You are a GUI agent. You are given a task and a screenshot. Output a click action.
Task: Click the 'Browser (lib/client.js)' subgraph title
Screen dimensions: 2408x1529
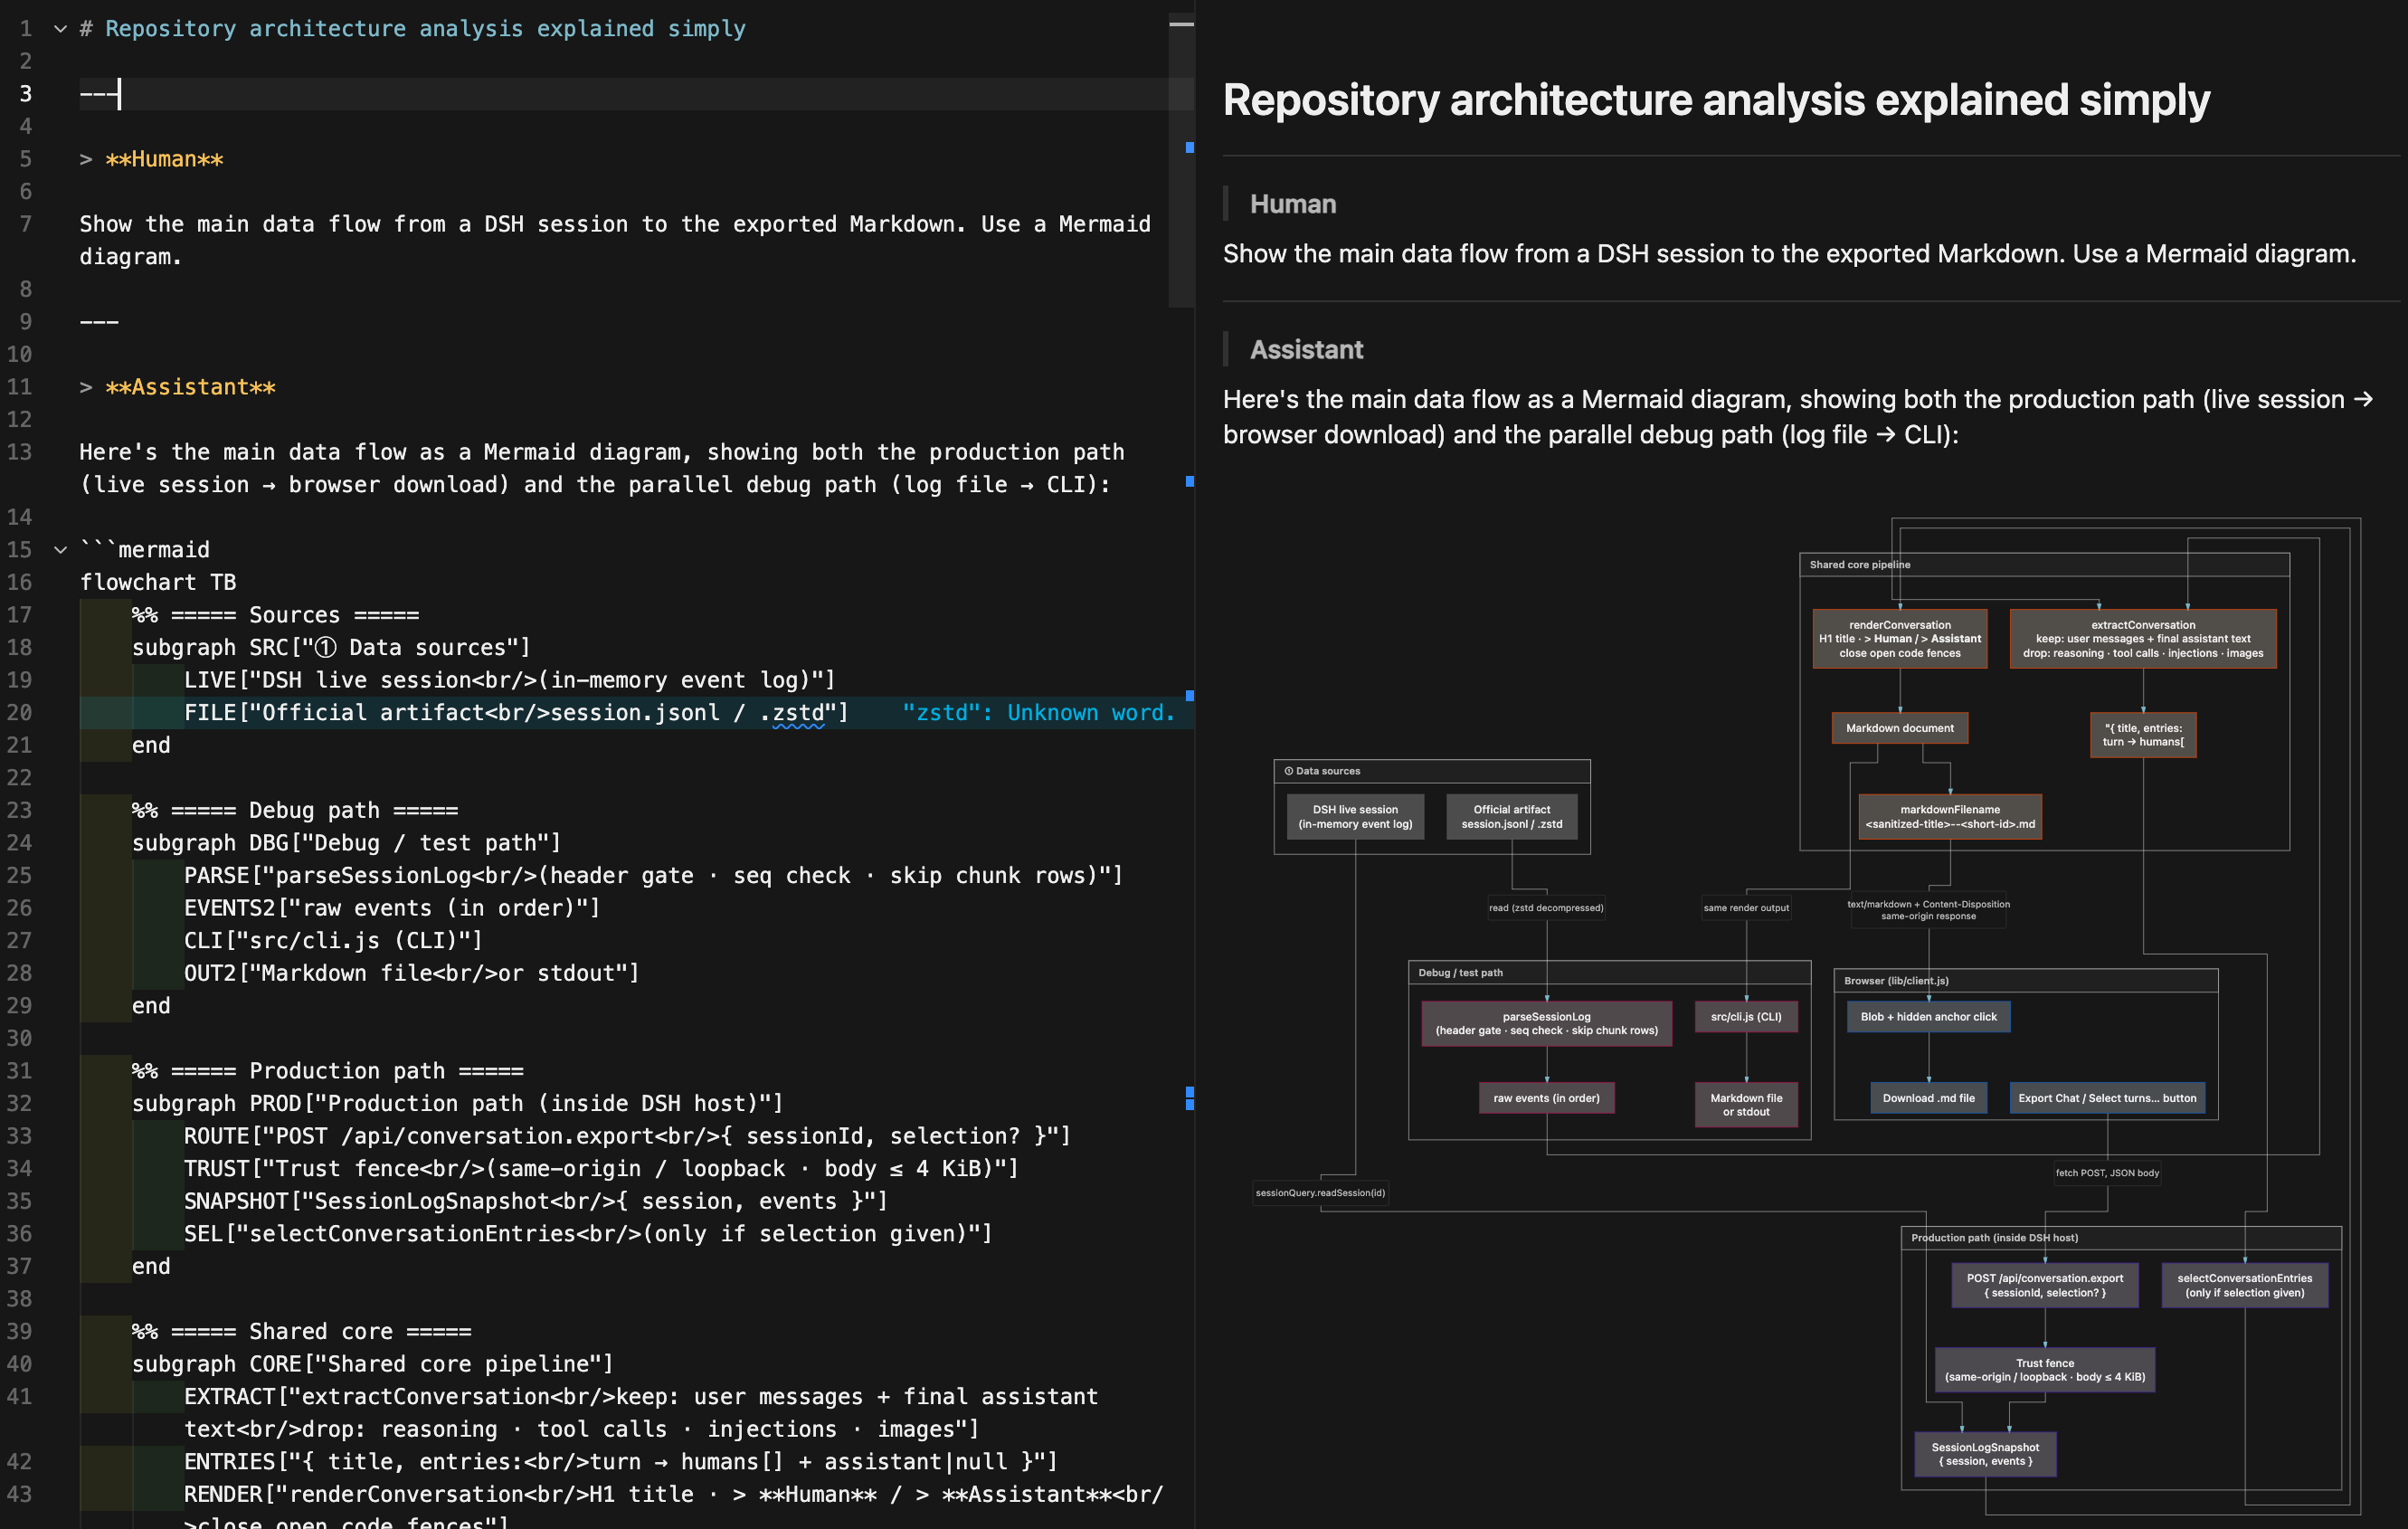(1896, 981)
